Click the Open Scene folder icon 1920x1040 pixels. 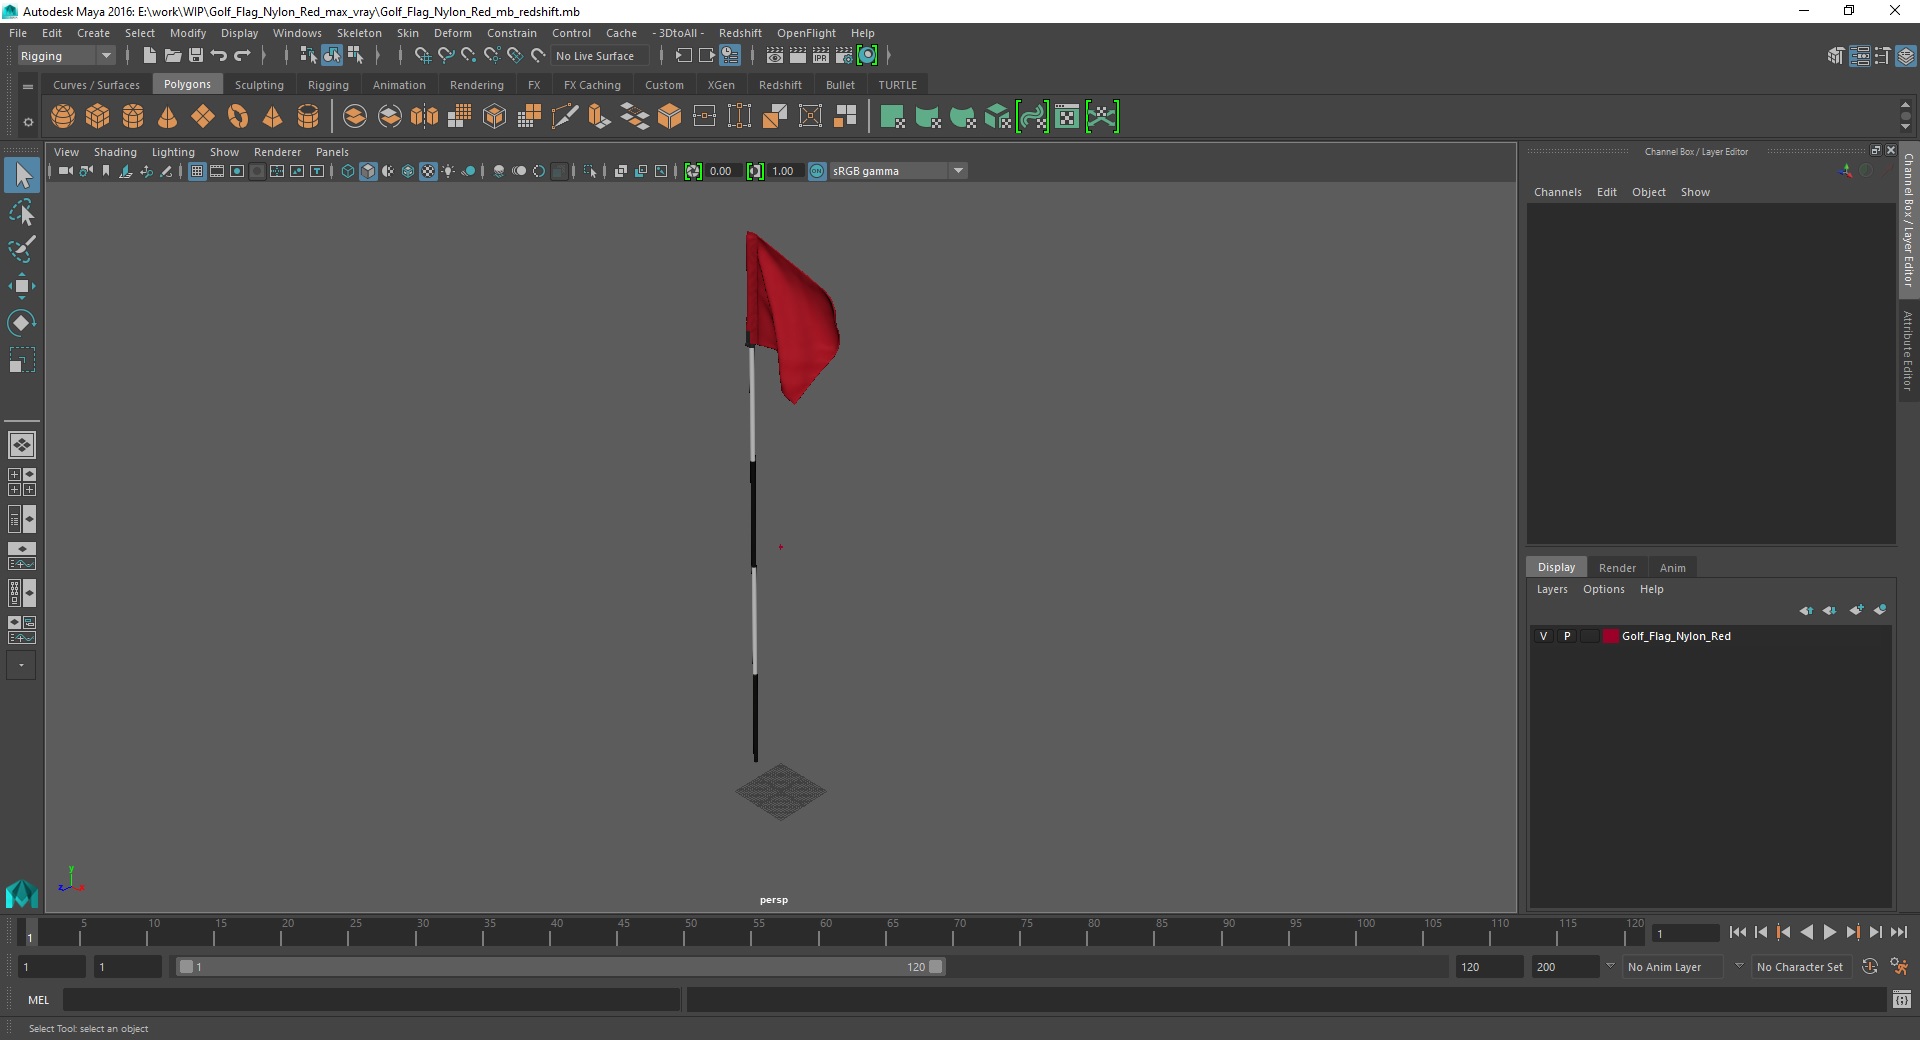click(x=172, y=56)
